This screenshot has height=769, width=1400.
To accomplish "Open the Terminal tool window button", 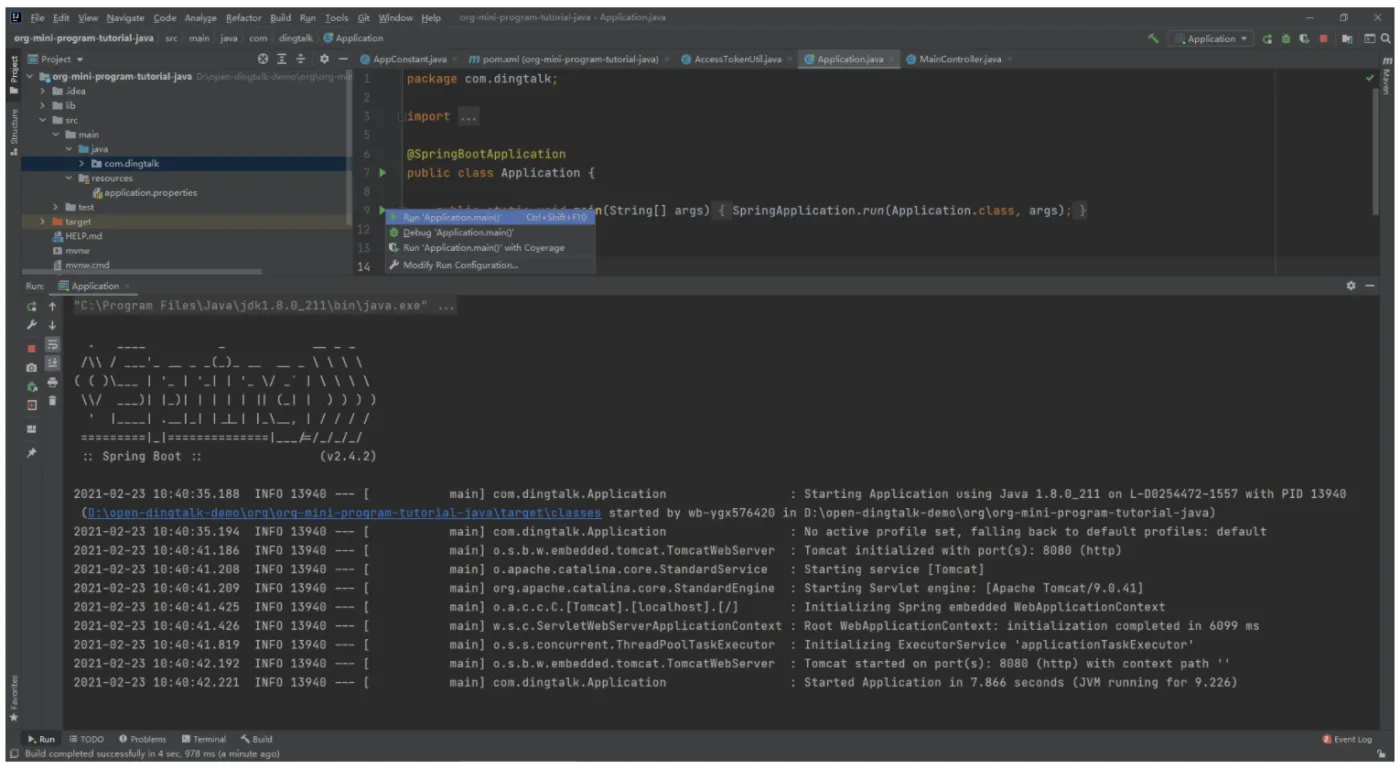I will point(204,739).
